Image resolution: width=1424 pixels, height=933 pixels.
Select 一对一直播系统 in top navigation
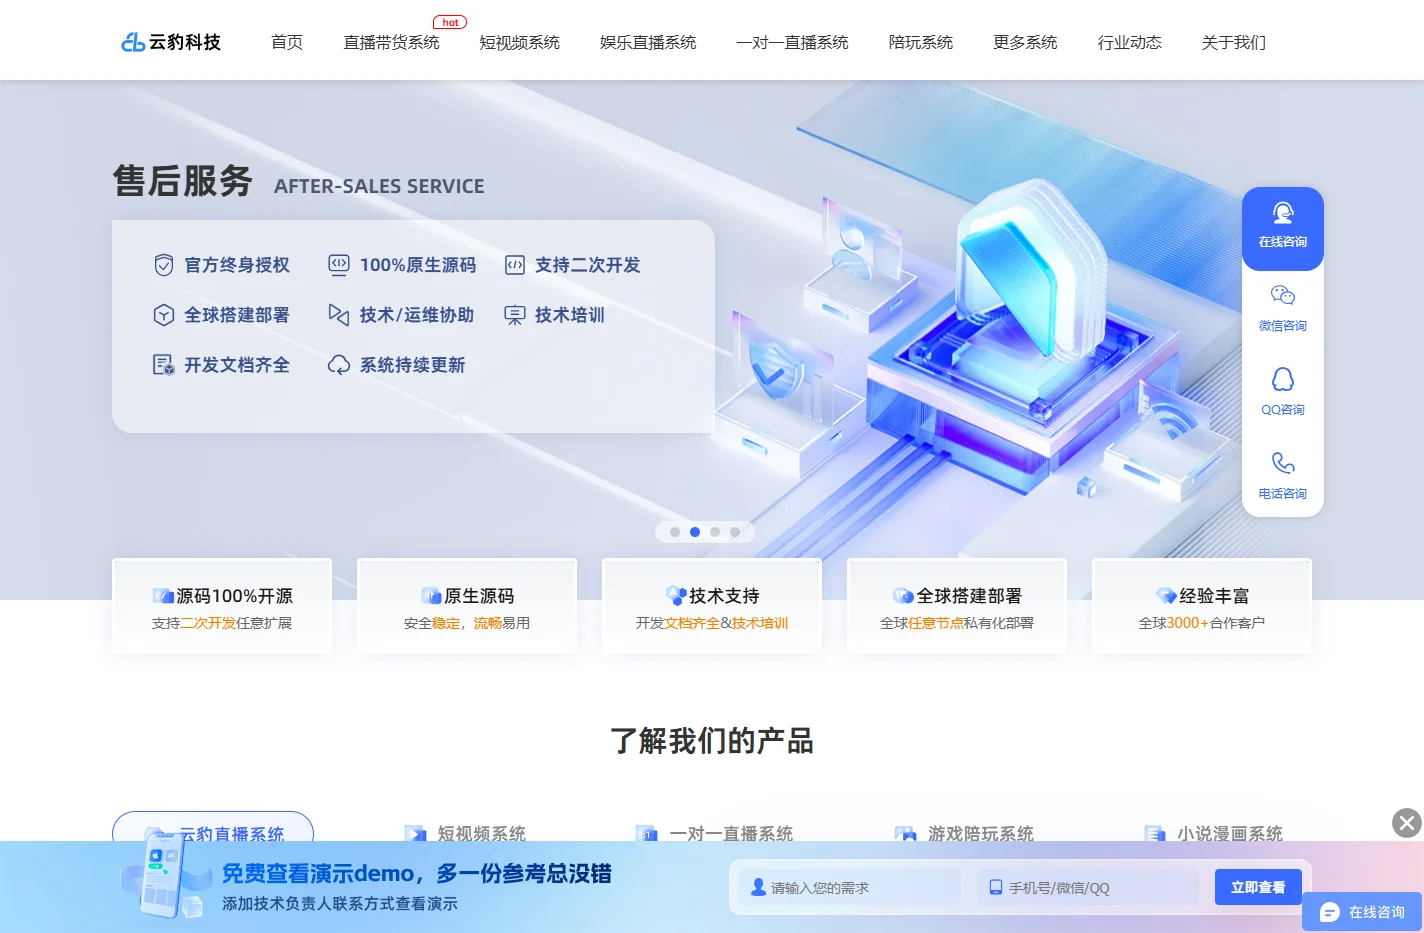(792, 42)
